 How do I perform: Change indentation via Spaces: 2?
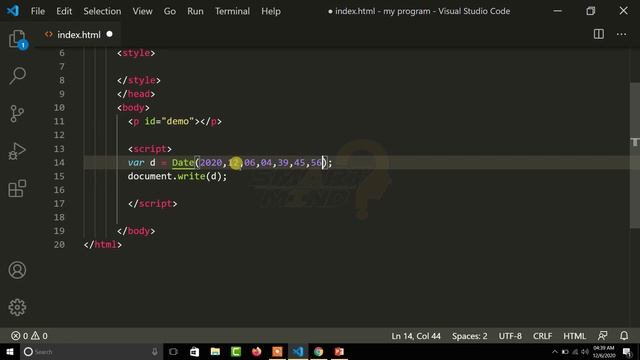pos(469,336)
